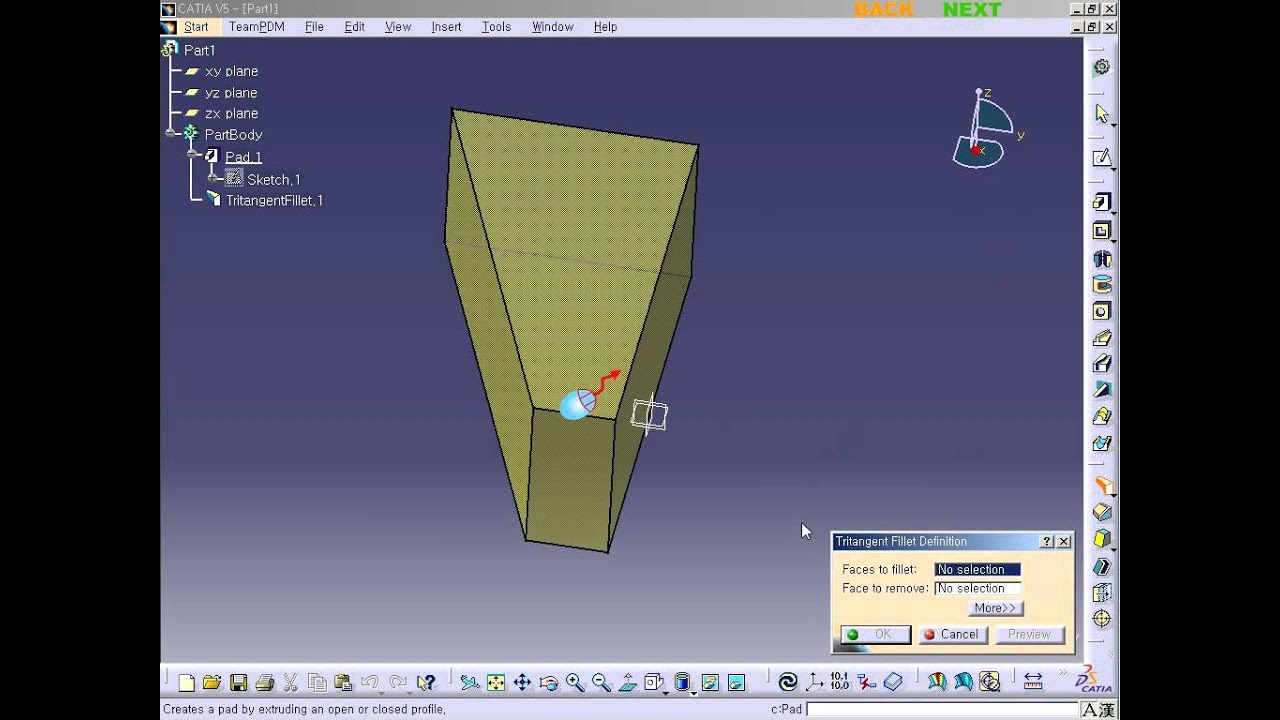This screenshot has height=720, width=1280.
Task: Click the Sketcher icon in right toolbar
Action: tap(1101, 158)
